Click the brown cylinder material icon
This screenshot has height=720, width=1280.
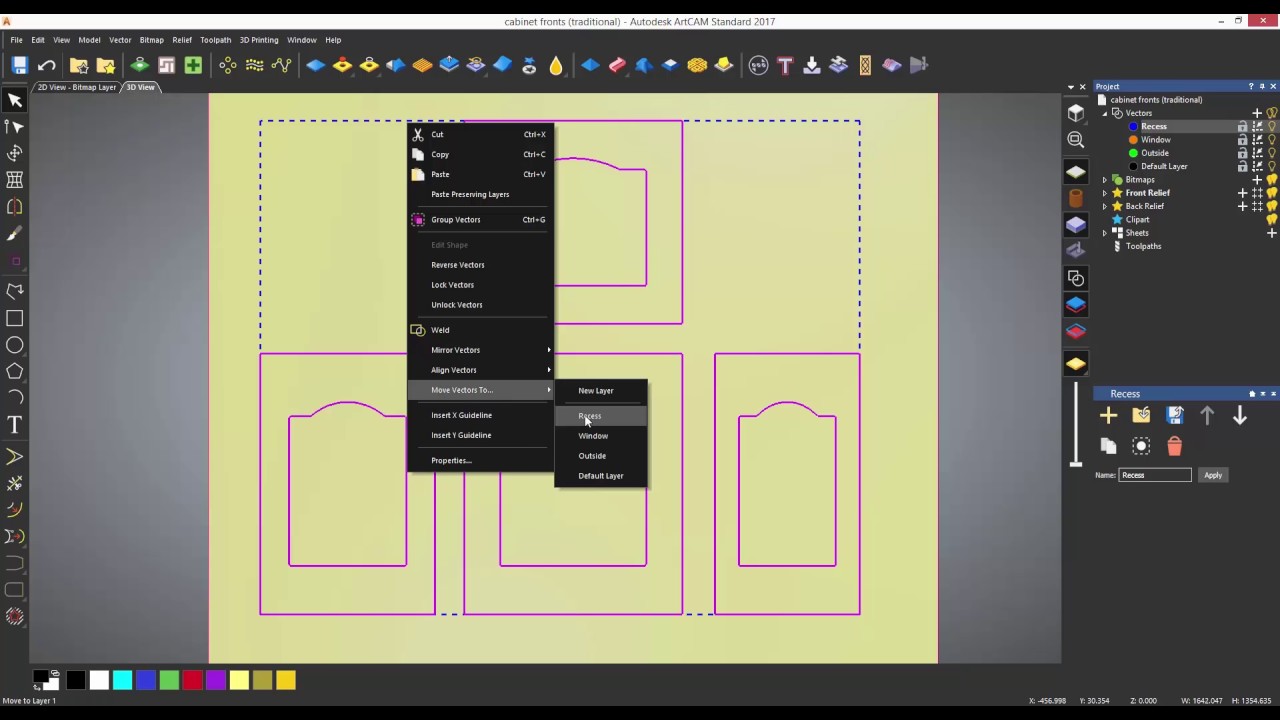coord(1076,198)
